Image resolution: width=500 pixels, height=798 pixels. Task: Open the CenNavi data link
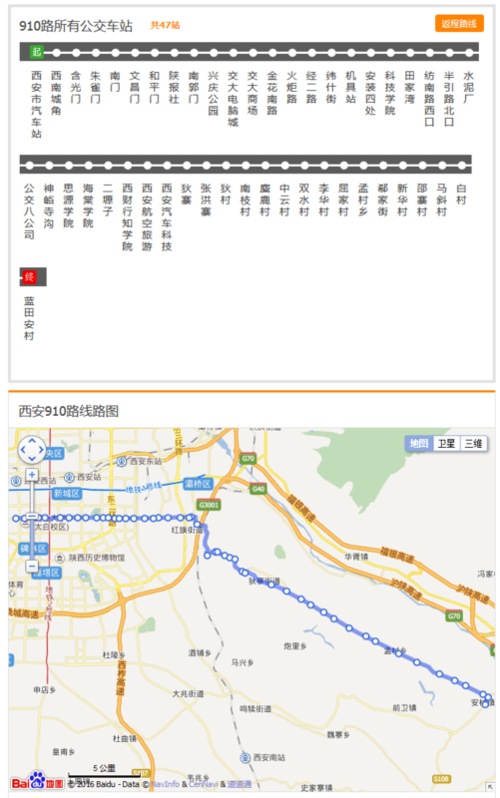point(204,784)
